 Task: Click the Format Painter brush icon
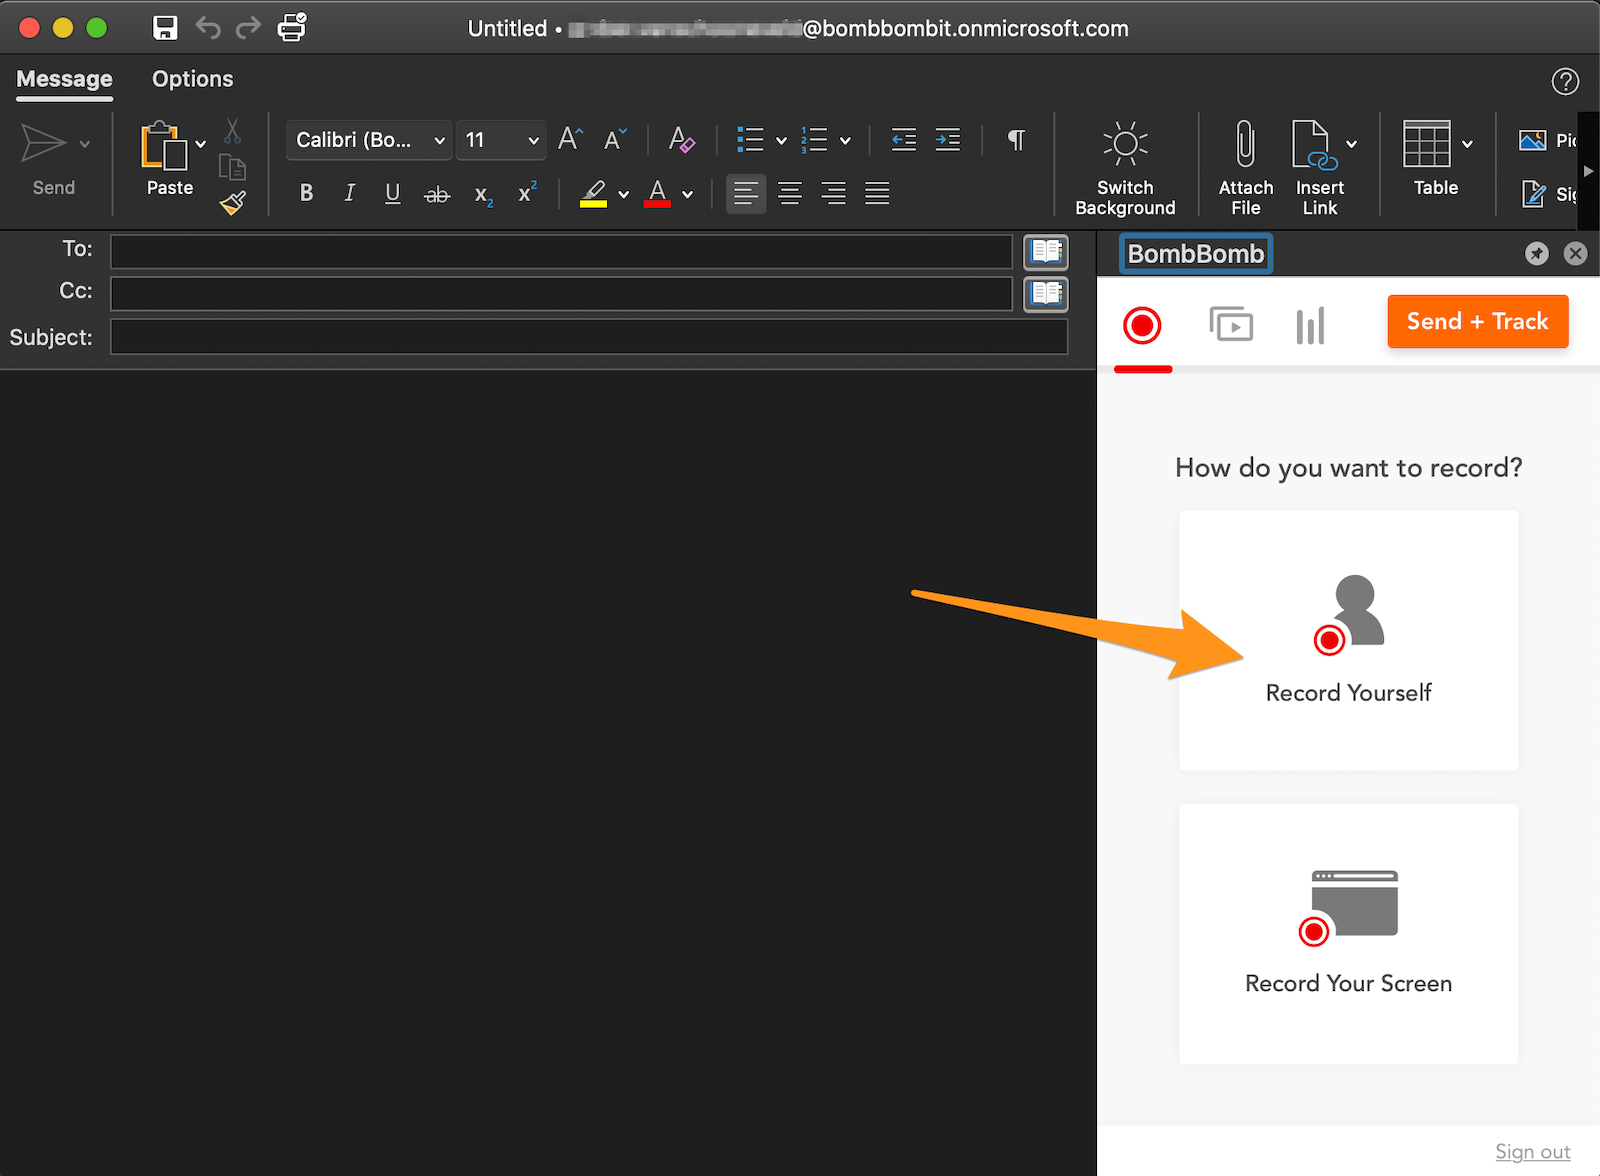(233, 203)
